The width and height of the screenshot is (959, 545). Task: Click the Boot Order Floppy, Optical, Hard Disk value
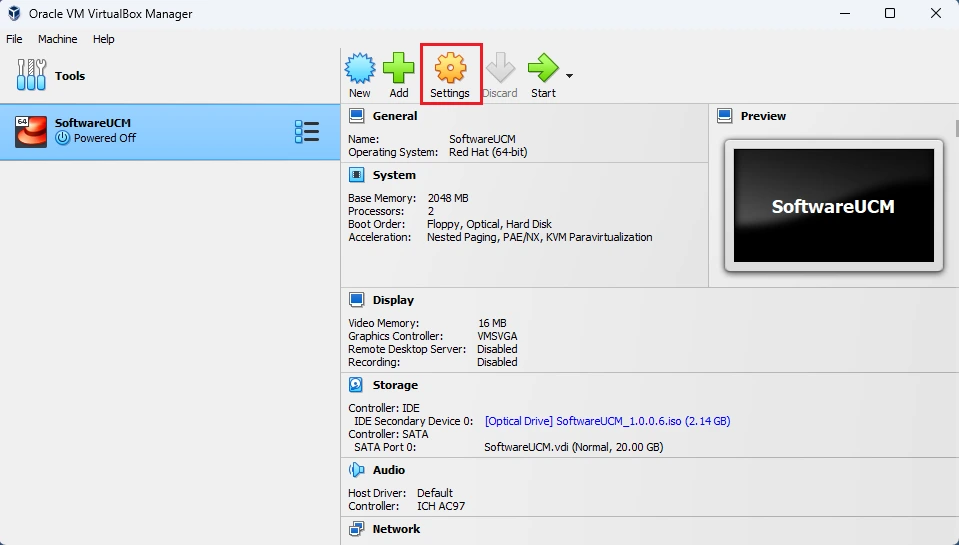pos(489,224)
